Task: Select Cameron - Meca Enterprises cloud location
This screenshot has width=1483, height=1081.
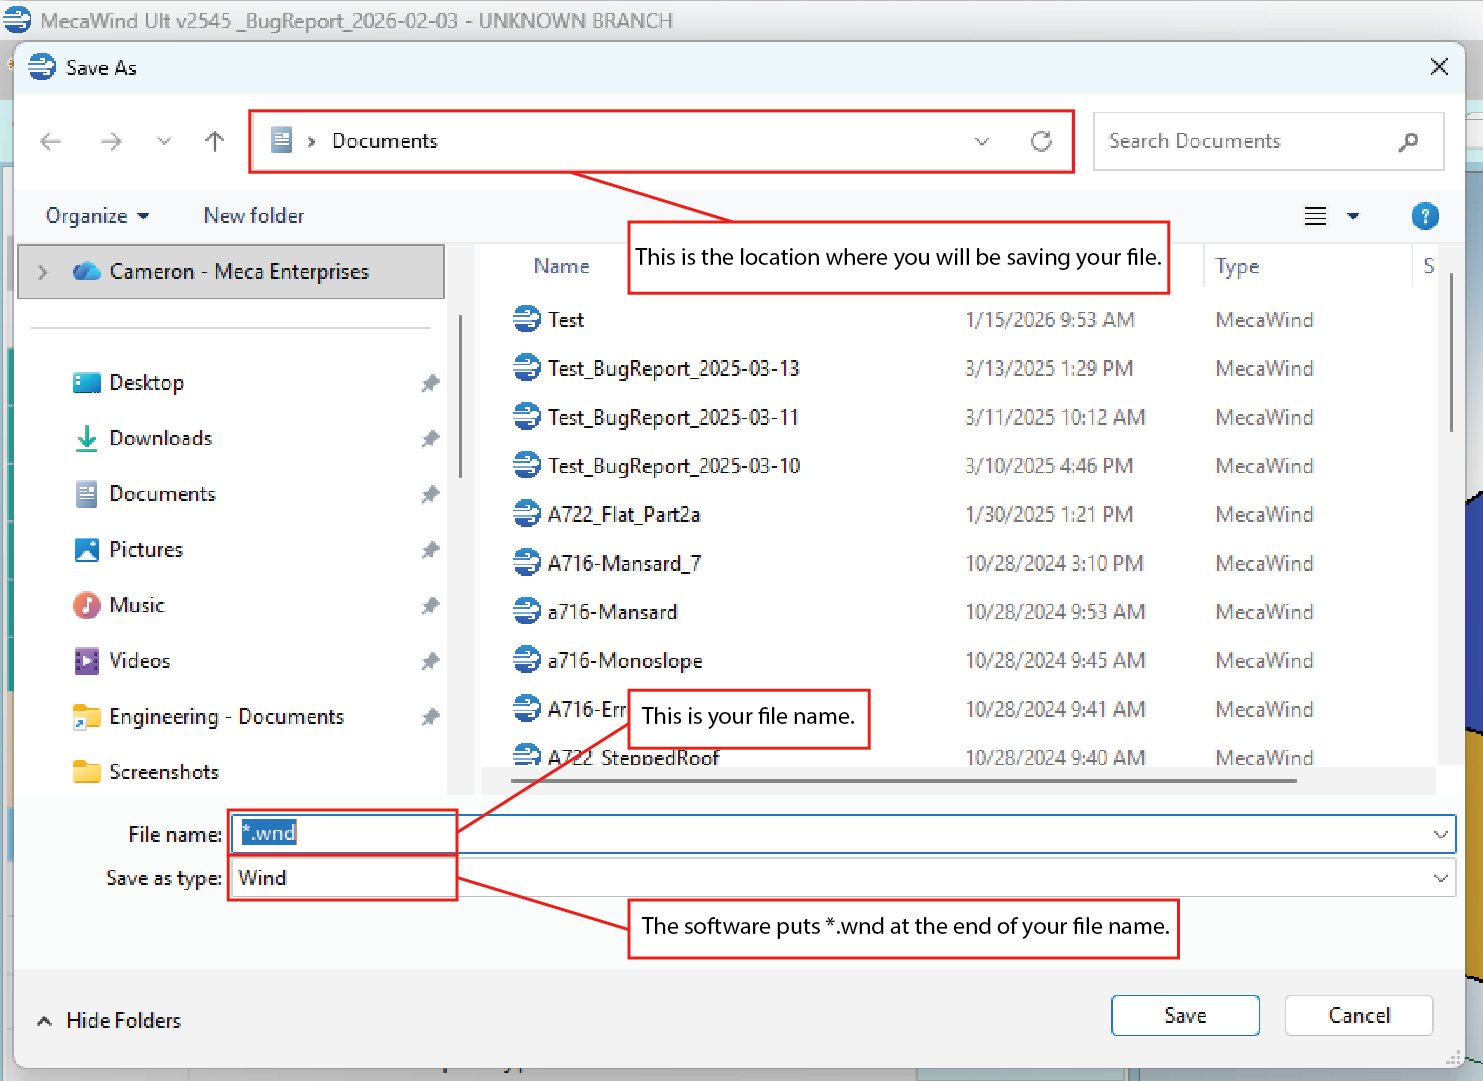Action: 231,272
